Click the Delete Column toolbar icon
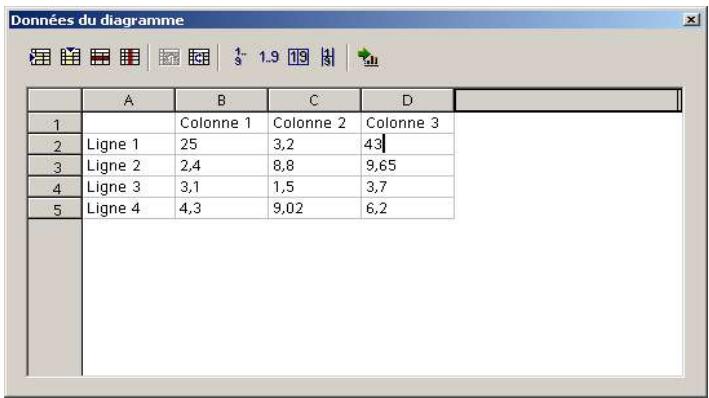The image size is (709, 398). coord(130,57)
